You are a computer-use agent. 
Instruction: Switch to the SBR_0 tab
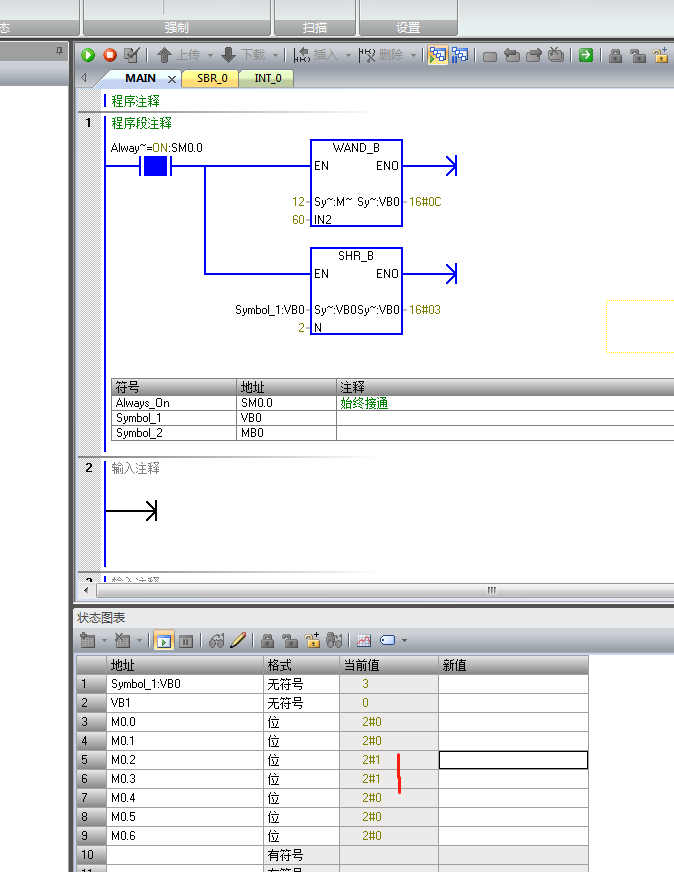tap(211, 78)
